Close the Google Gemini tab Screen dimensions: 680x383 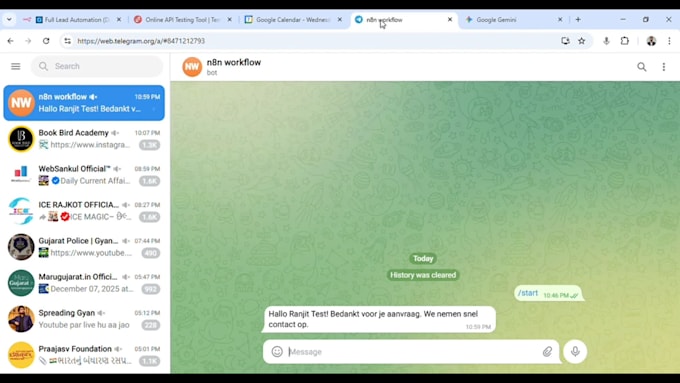coord(560,20)
